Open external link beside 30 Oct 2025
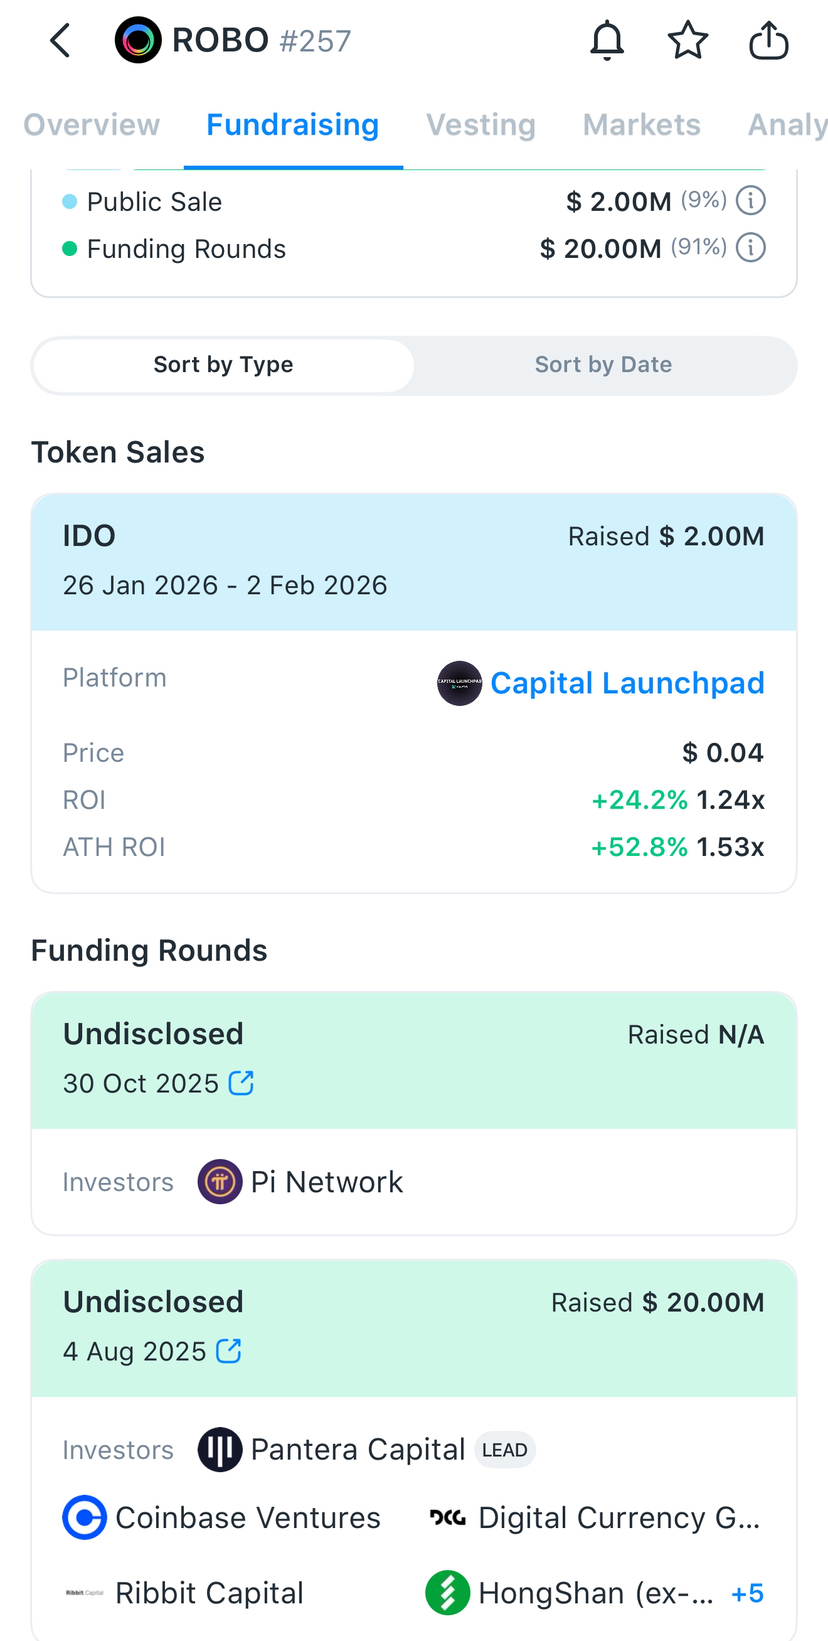The width and height of the screenshot is (828, 1641). pos(241,1083)
